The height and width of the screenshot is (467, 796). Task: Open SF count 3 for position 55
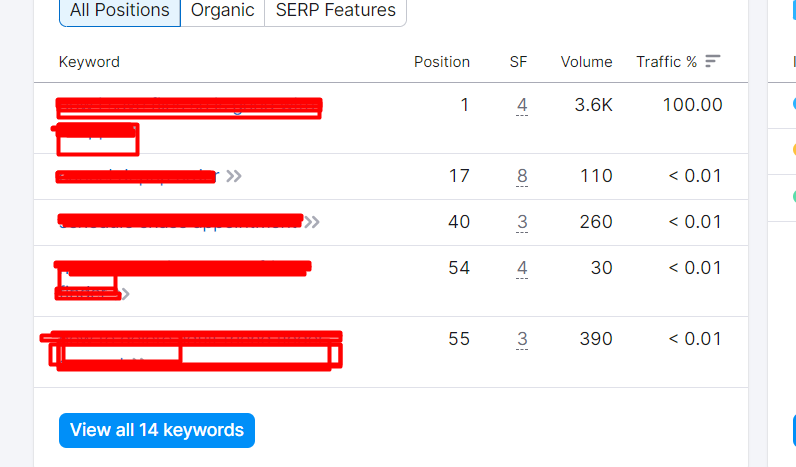click(x=522, y=339)
